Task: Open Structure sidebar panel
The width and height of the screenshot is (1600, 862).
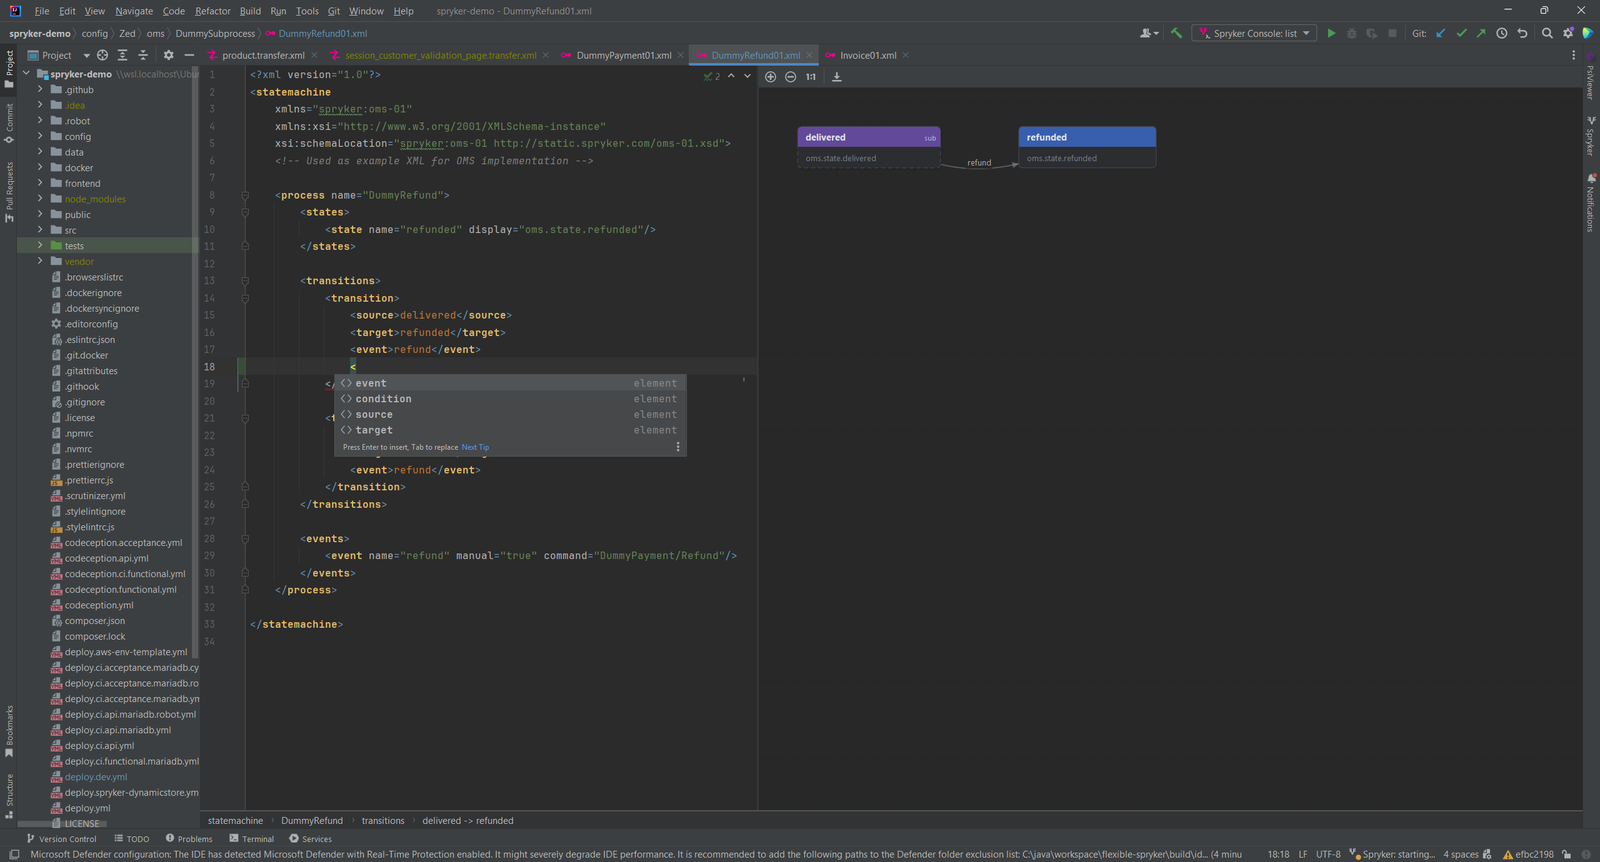Action: click(x=9, y=796)
